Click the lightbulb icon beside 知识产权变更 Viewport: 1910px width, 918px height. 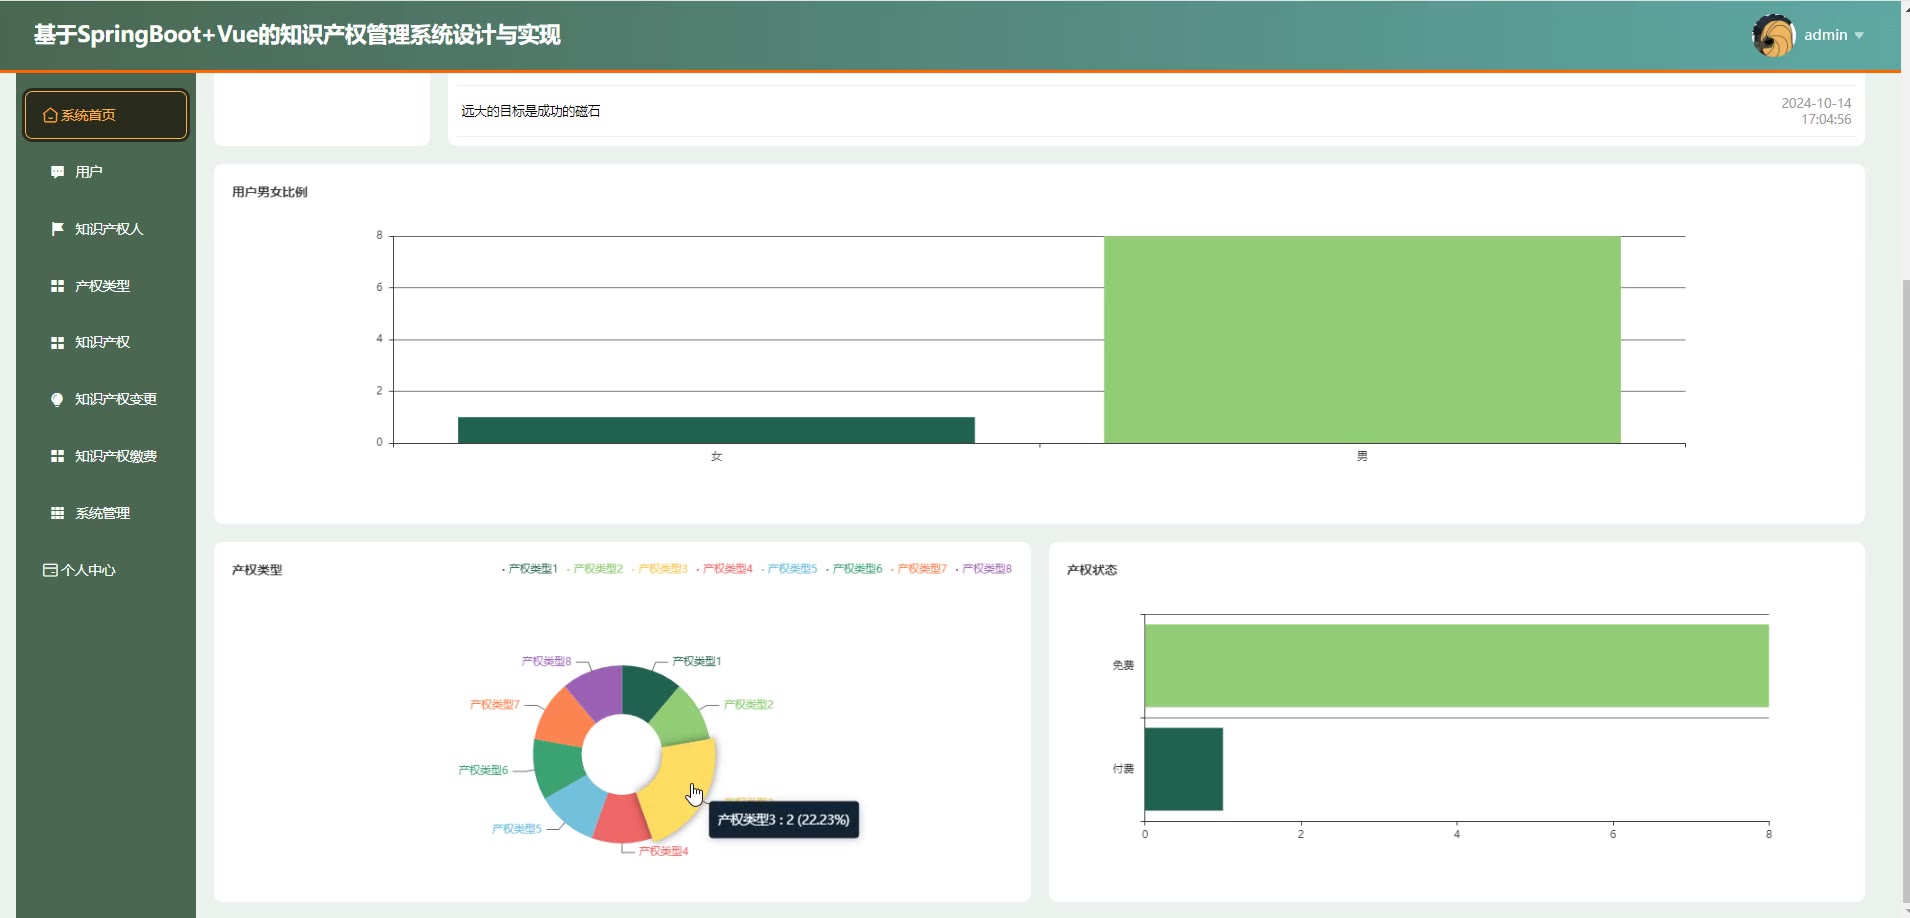click(x=57, y=399)
